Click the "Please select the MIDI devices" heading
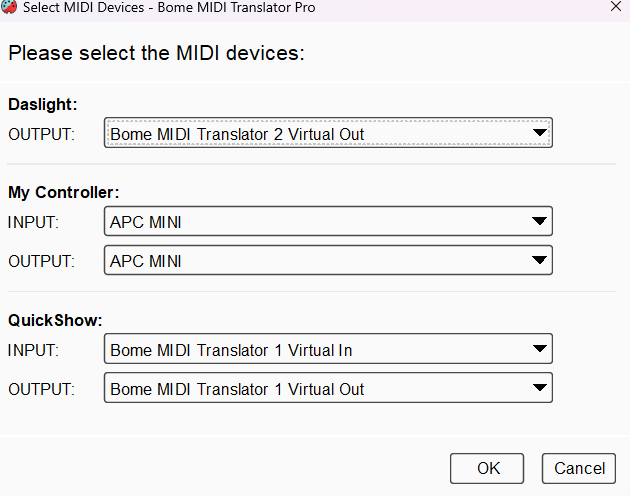630x496 pixels. point(156,53)
